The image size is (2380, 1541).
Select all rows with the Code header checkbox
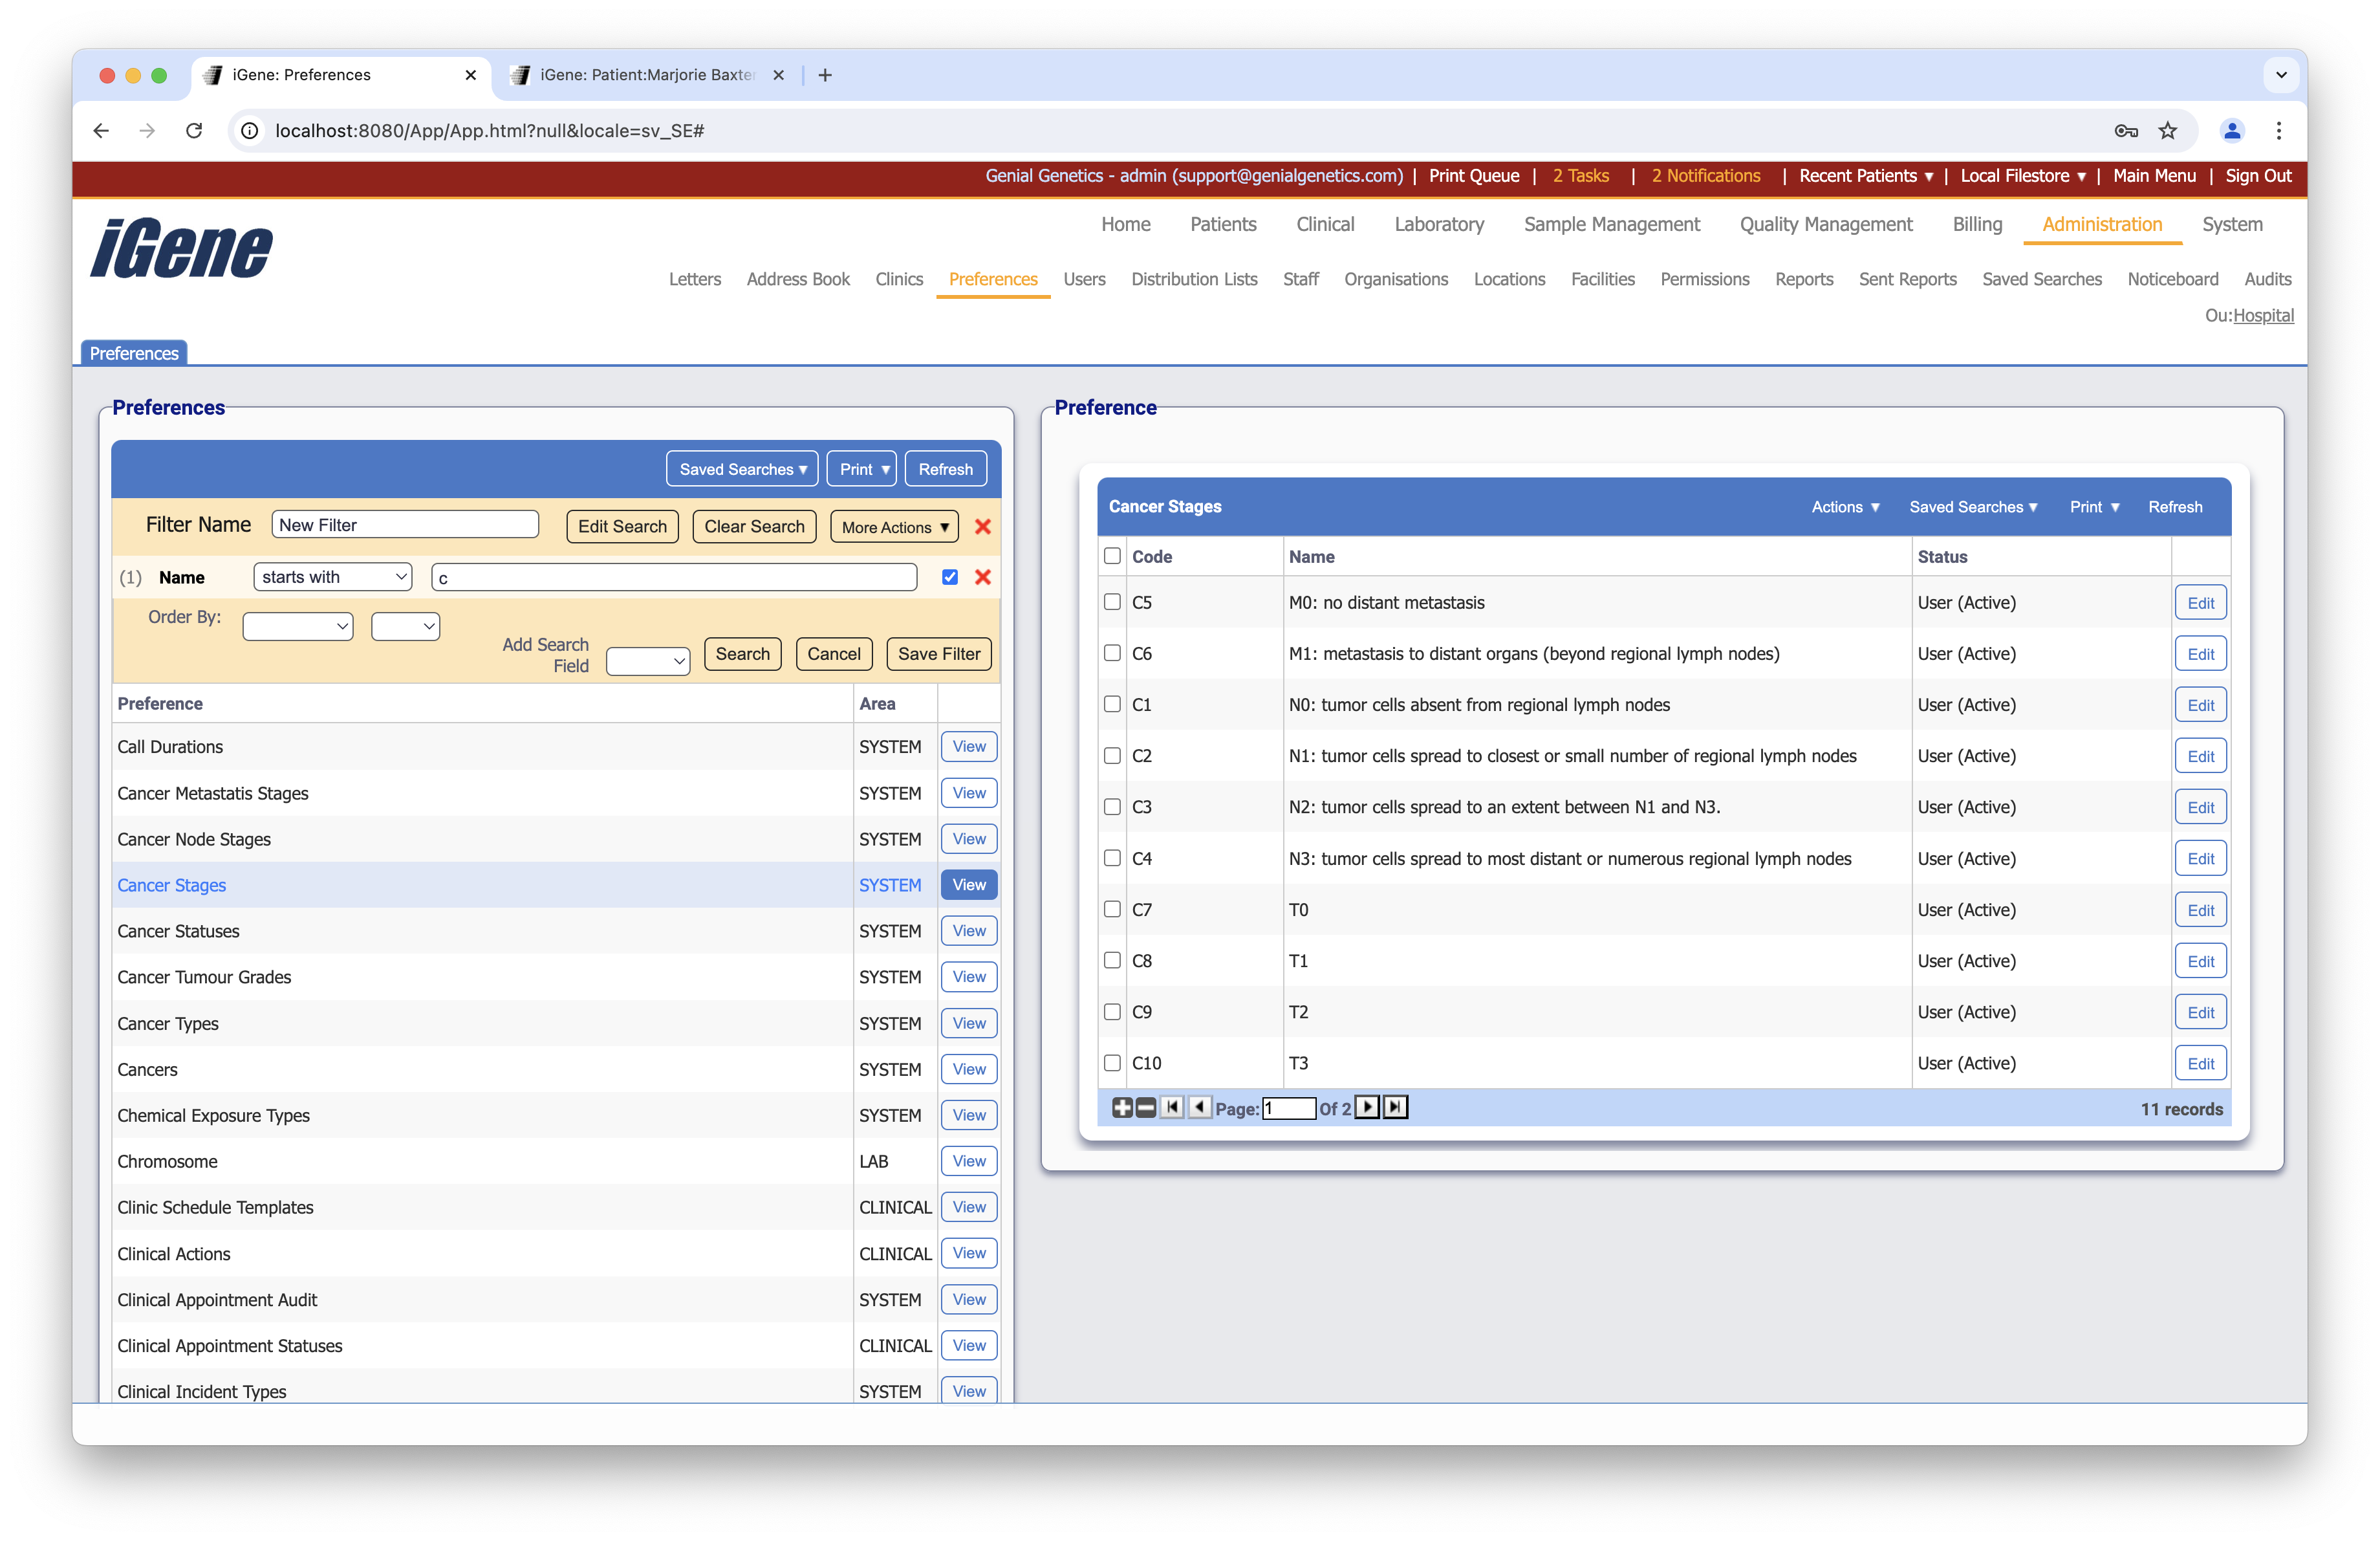1112,556
